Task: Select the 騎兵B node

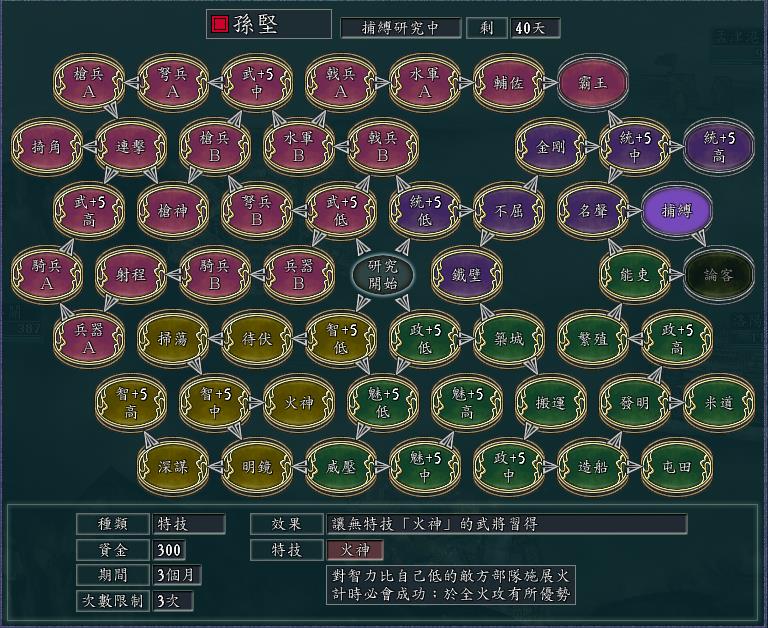Action: point(215,274)
